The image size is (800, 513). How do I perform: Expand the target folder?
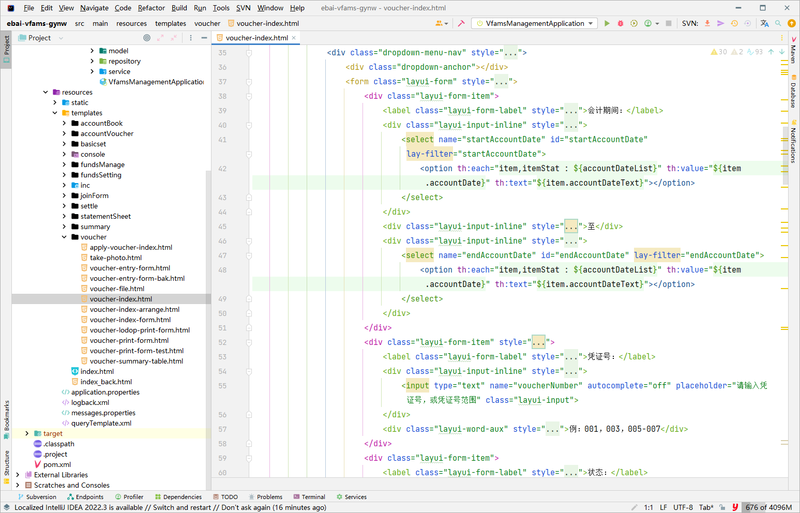pyautogui.click(x=27, y=433)
